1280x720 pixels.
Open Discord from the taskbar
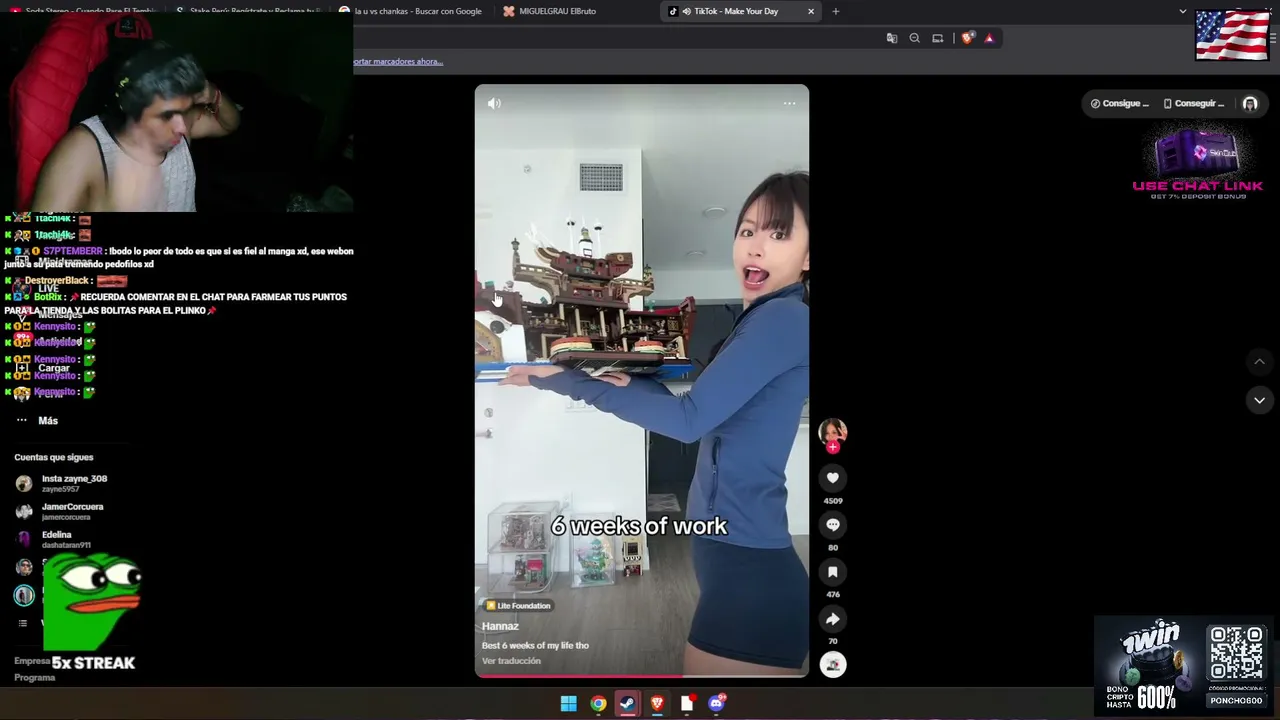click(x=716, y=703)
